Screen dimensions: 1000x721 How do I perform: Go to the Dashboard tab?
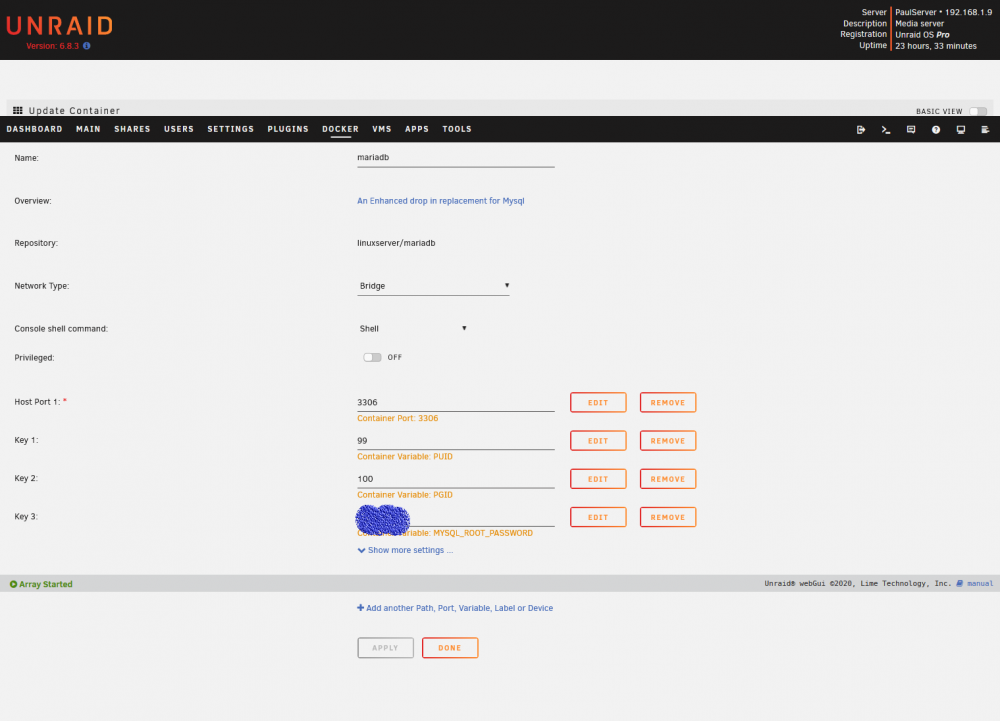point(34,129)
